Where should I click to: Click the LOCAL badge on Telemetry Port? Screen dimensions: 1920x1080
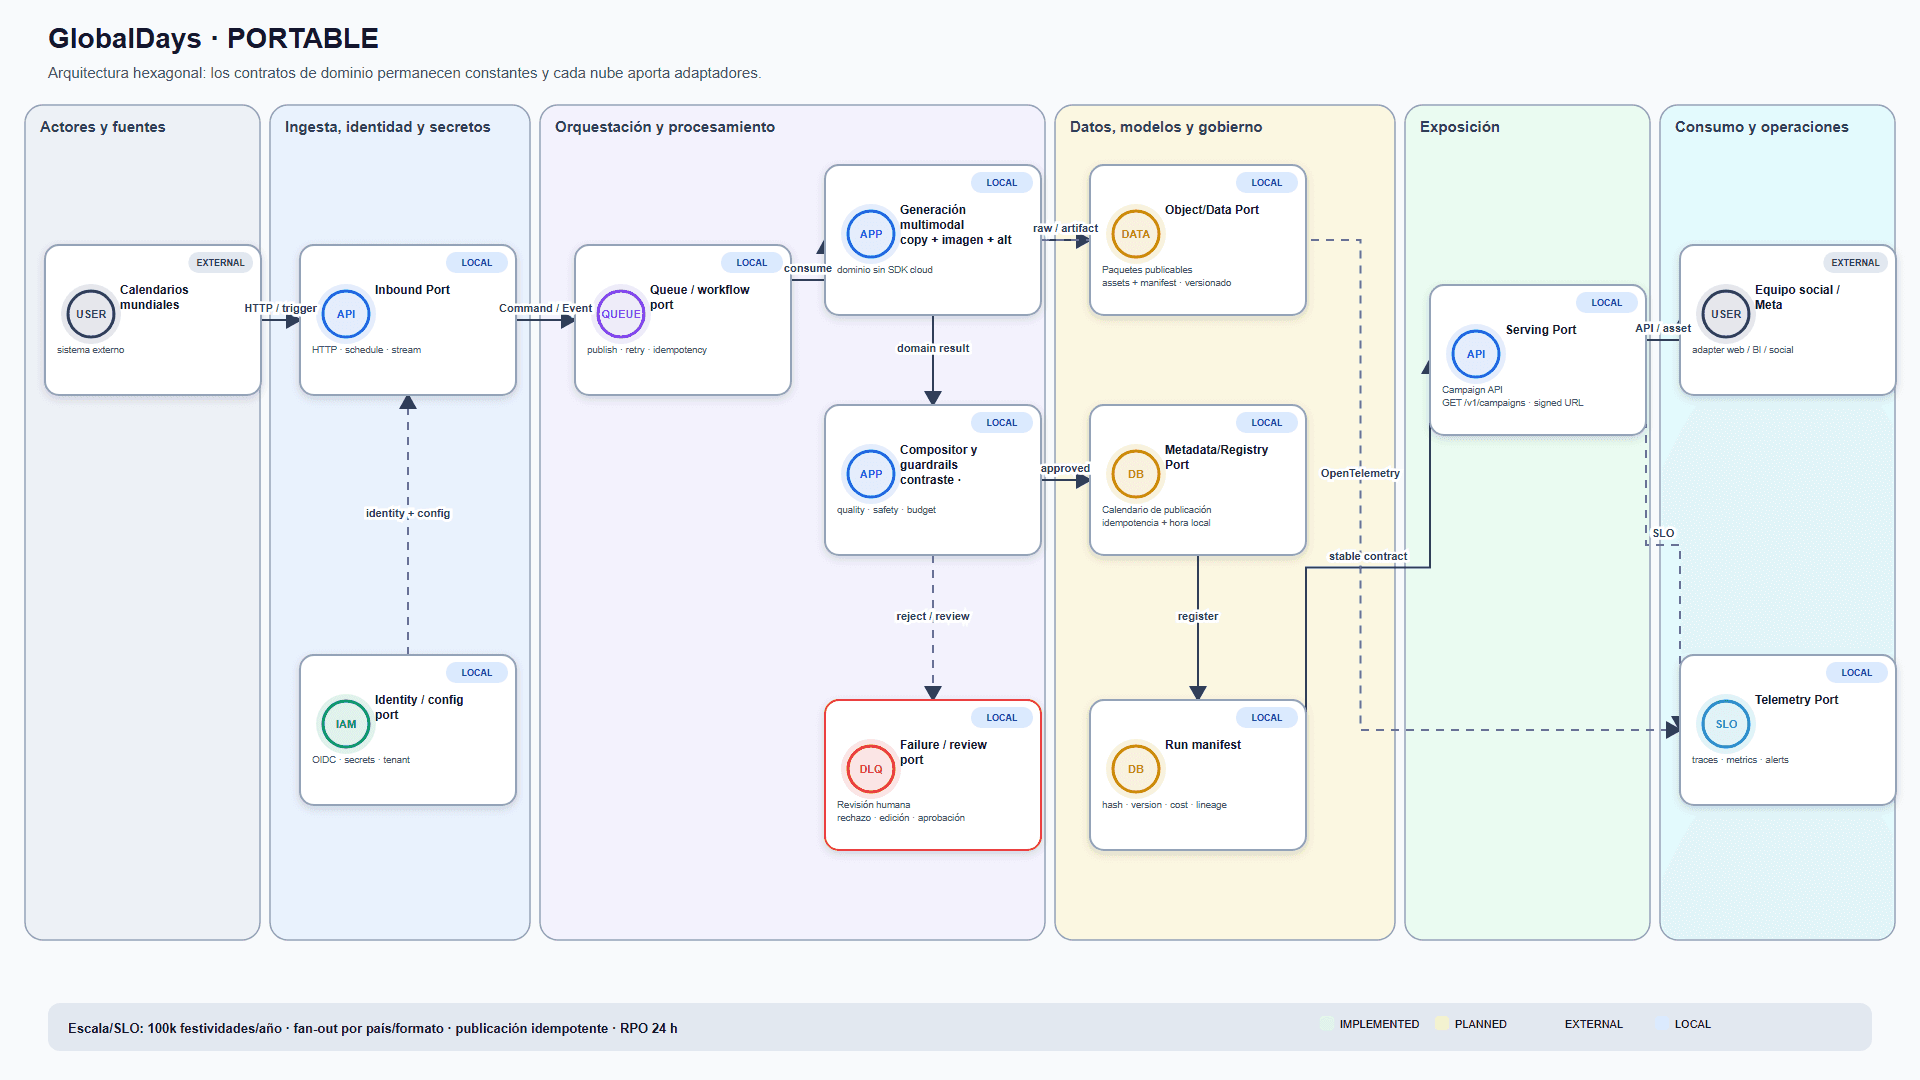(x=1857, y=673)
